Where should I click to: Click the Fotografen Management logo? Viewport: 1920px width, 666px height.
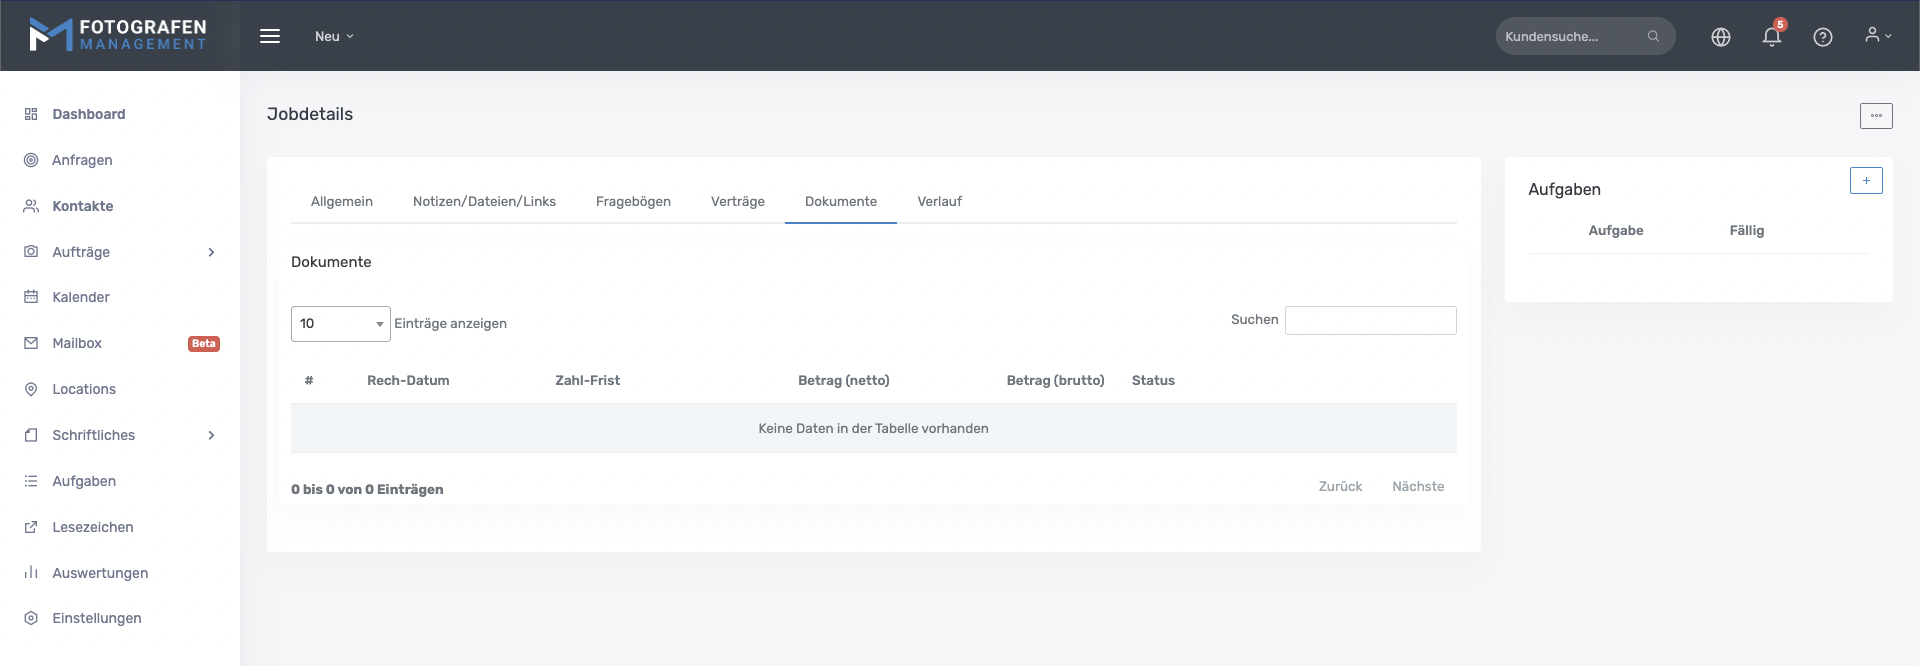pyautogui.click(x=119, y=35)
